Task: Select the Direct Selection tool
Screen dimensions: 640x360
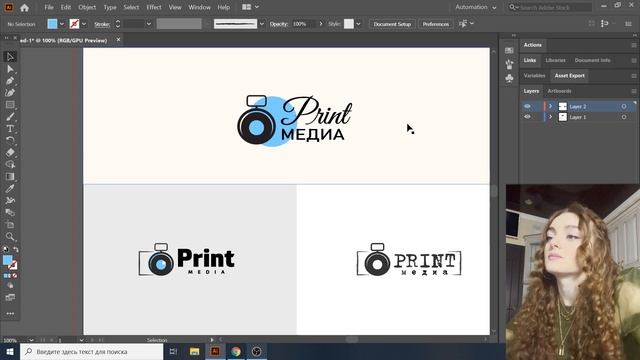Action: 10,69
